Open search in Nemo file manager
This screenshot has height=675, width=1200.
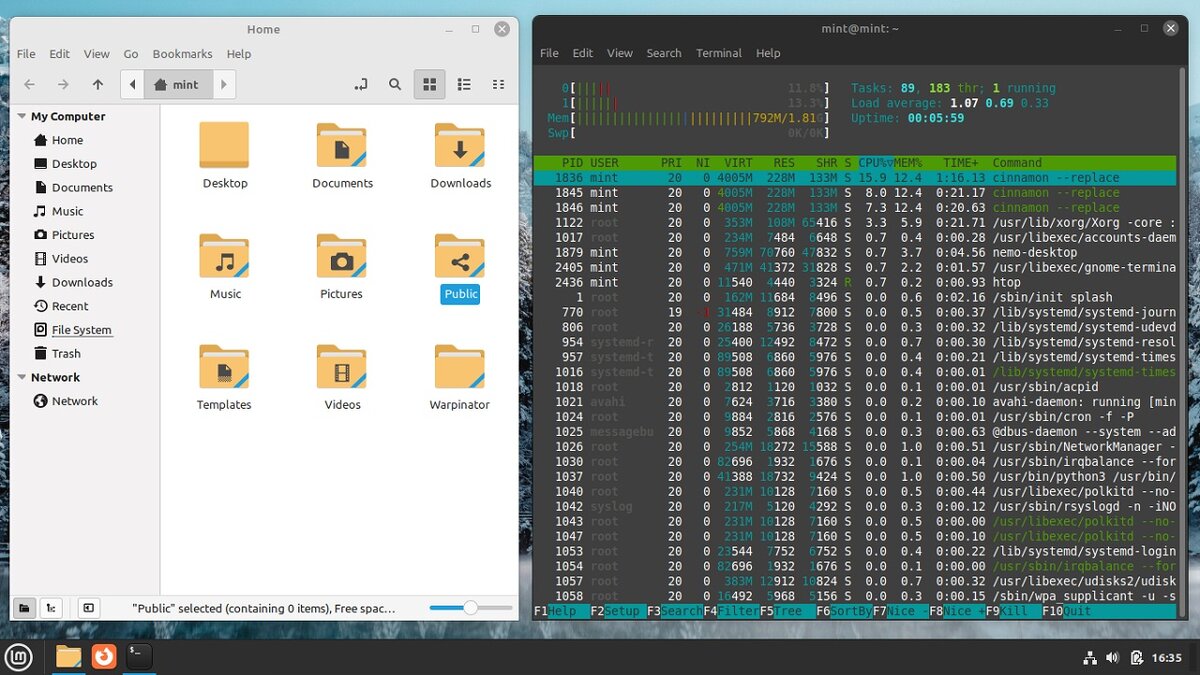pos(395,85)
